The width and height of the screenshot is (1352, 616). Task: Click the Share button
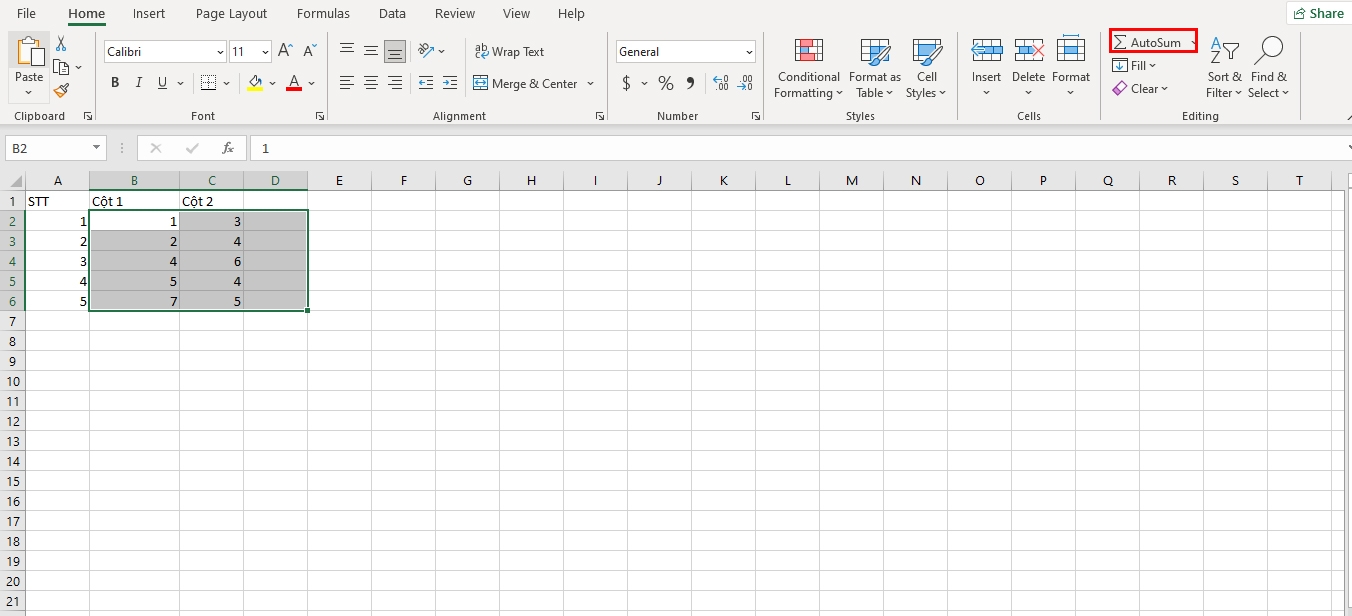[x=1318, y=13]
